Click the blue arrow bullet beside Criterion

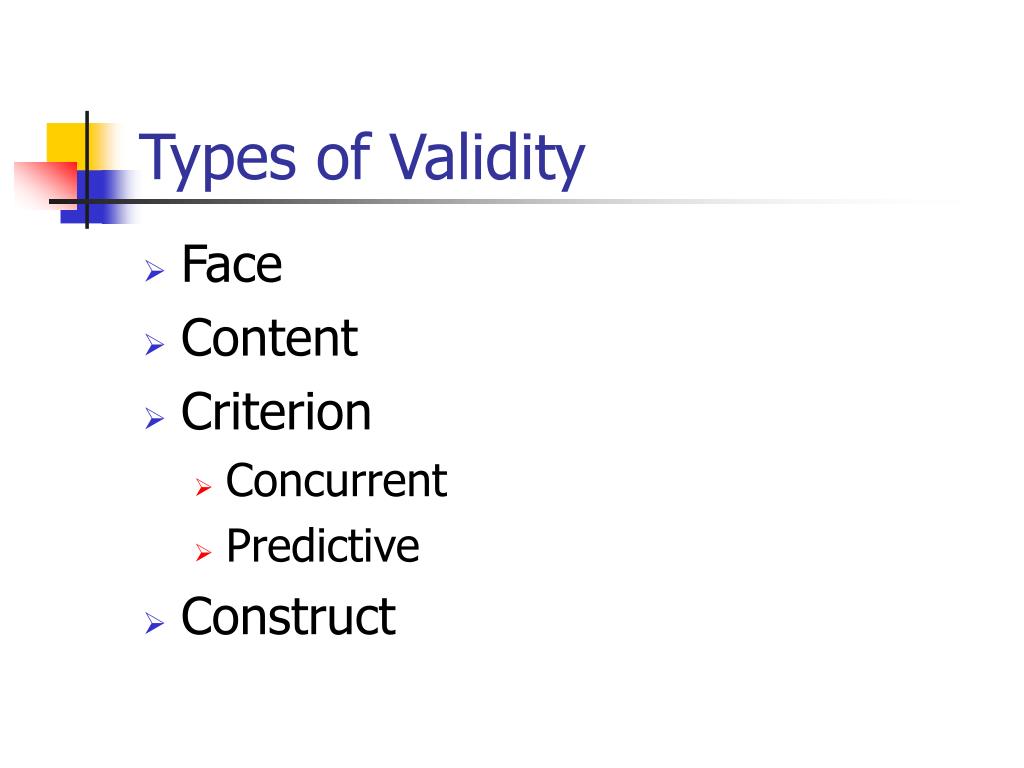(155, 418)
